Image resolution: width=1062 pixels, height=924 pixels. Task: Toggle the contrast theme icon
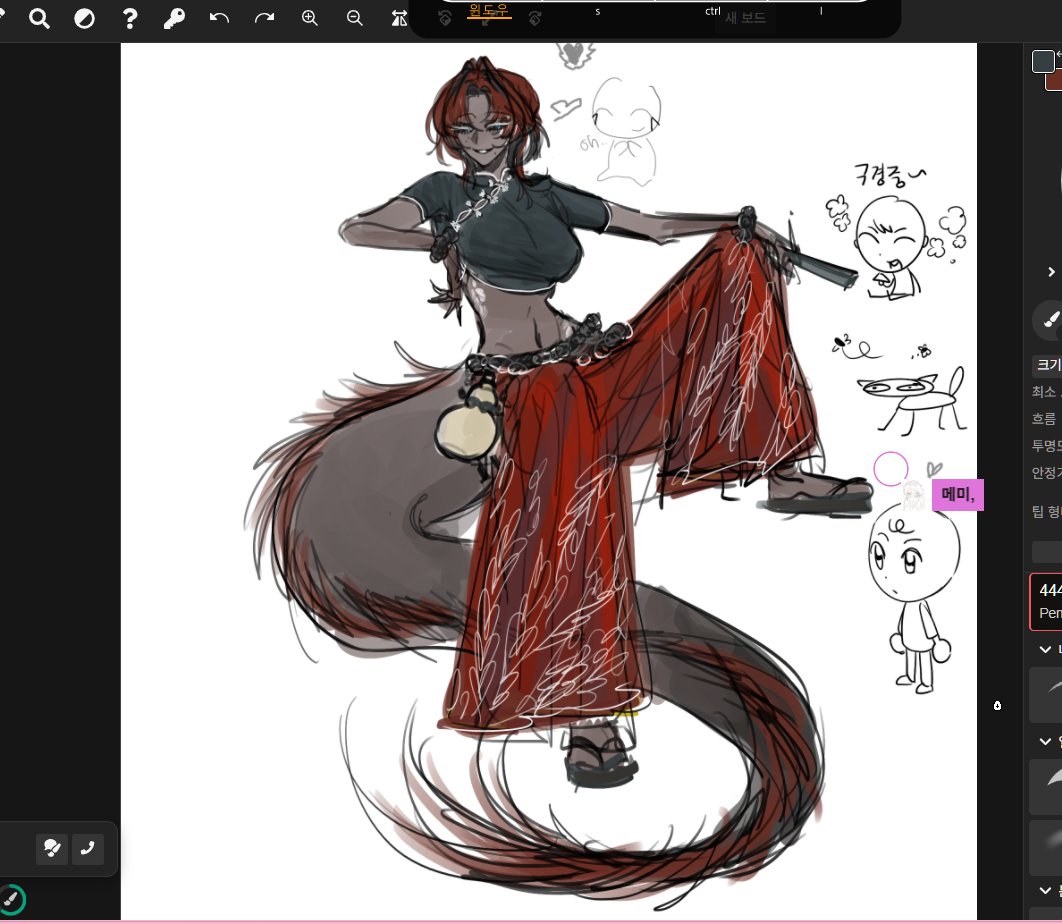pos(84,18)
